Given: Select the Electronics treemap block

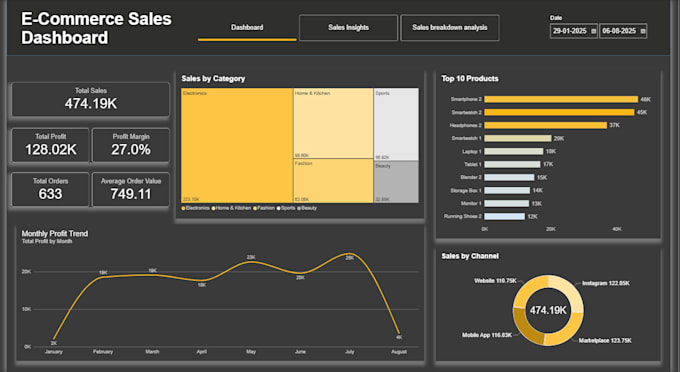Looking at the screenshot, I should coord(237,145).
